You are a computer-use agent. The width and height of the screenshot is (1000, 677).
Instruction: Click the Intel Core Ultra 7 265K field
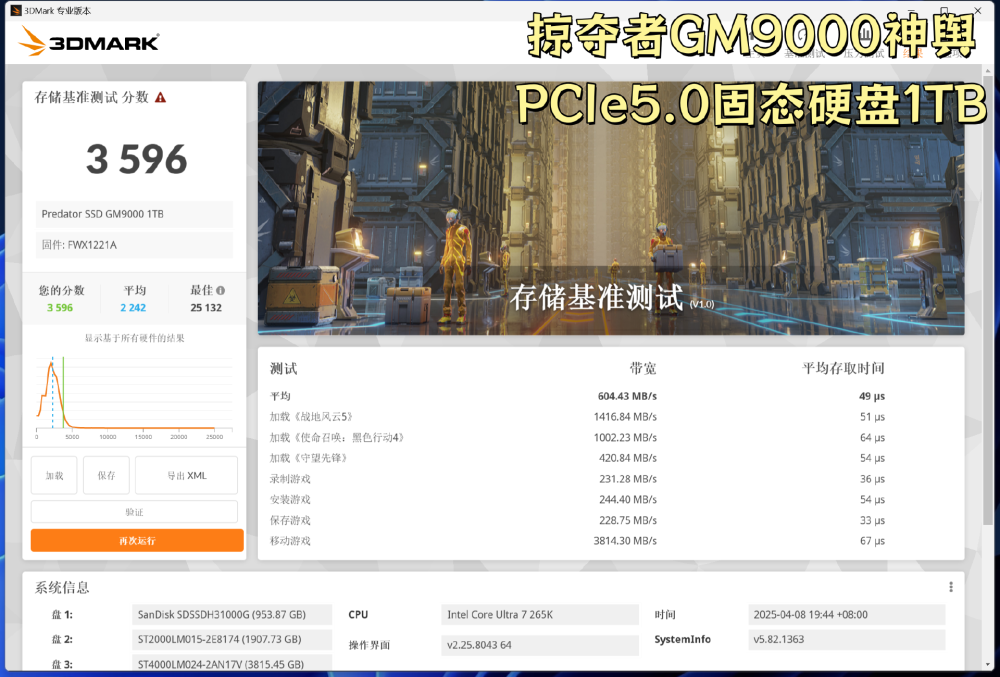point(540,615)
